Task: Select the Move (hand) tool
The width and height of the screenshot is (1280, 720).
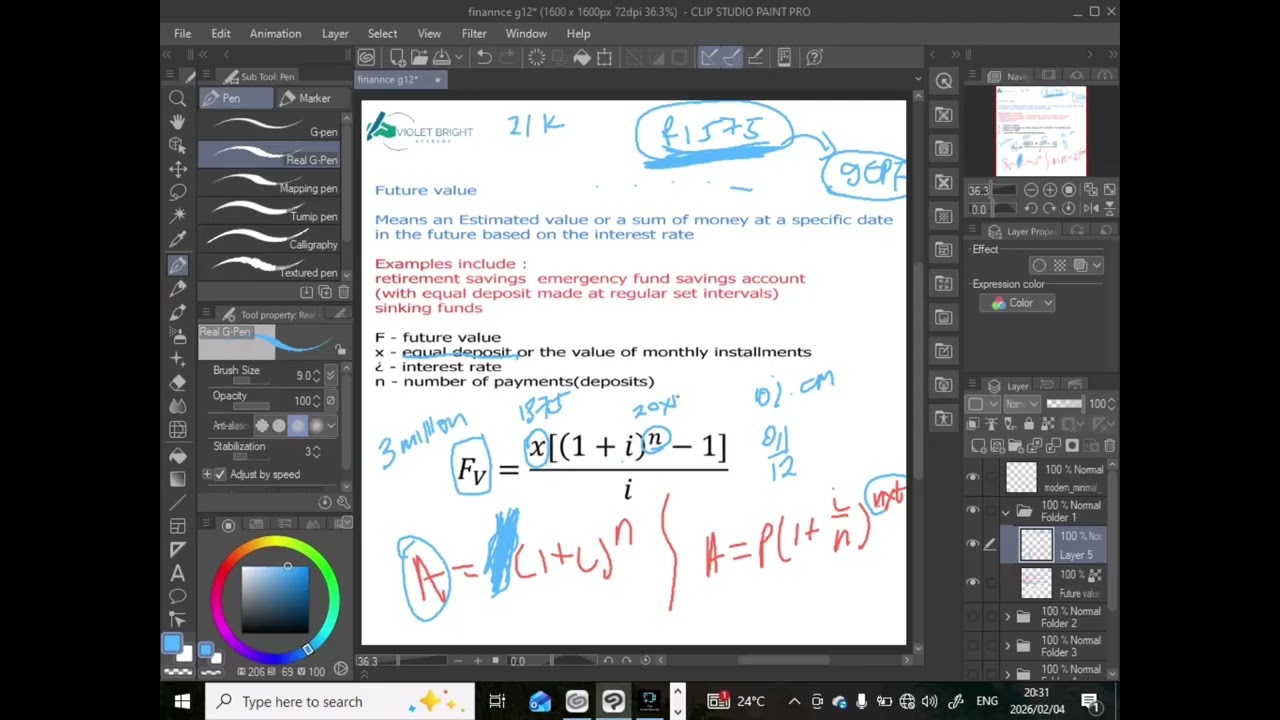Action: (x=178, y=122)
